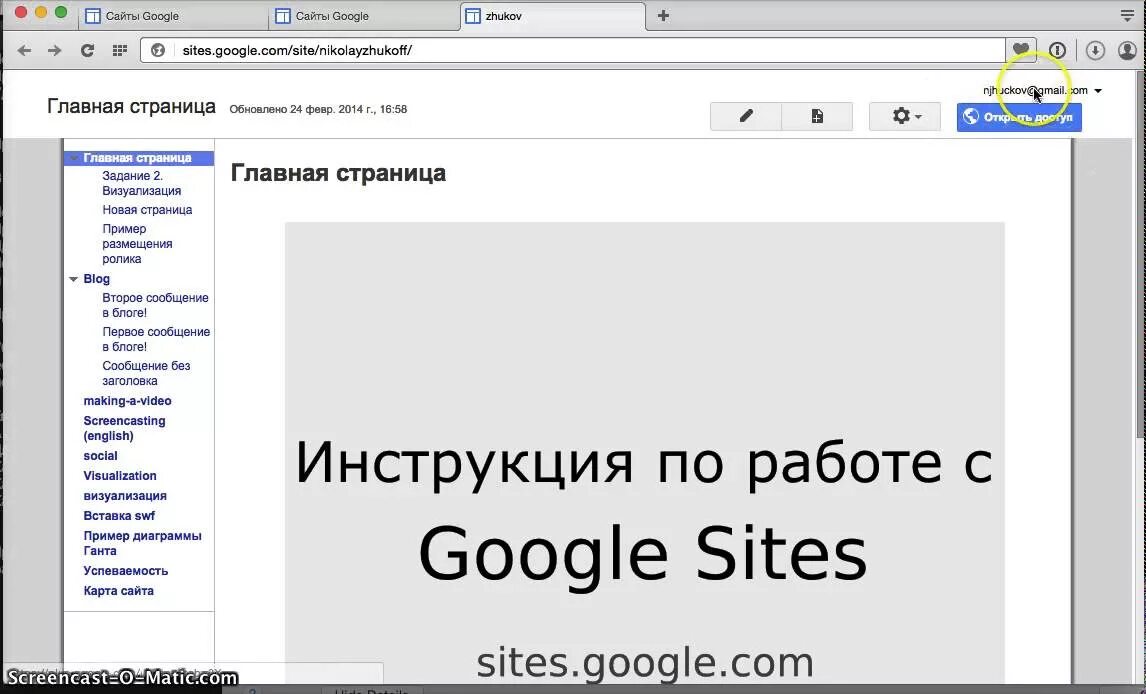Open Первое сообщение в блоге! post

pyautogui.click(x=156, y=339)
